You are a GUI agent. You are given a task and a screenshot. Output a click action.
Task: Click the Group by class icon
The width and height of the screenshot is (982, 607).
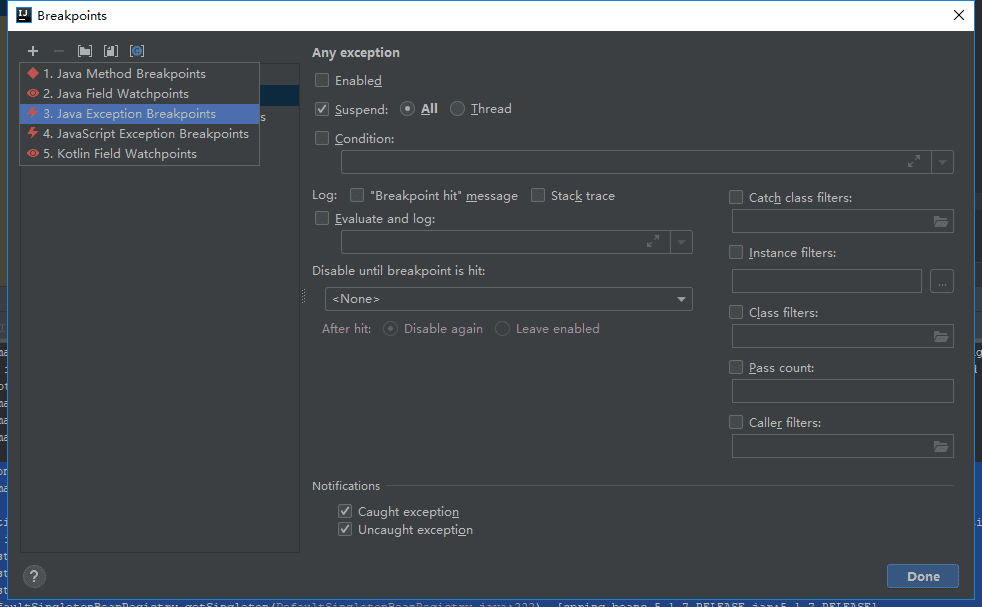pyautogui.click(x=137, y=51)
